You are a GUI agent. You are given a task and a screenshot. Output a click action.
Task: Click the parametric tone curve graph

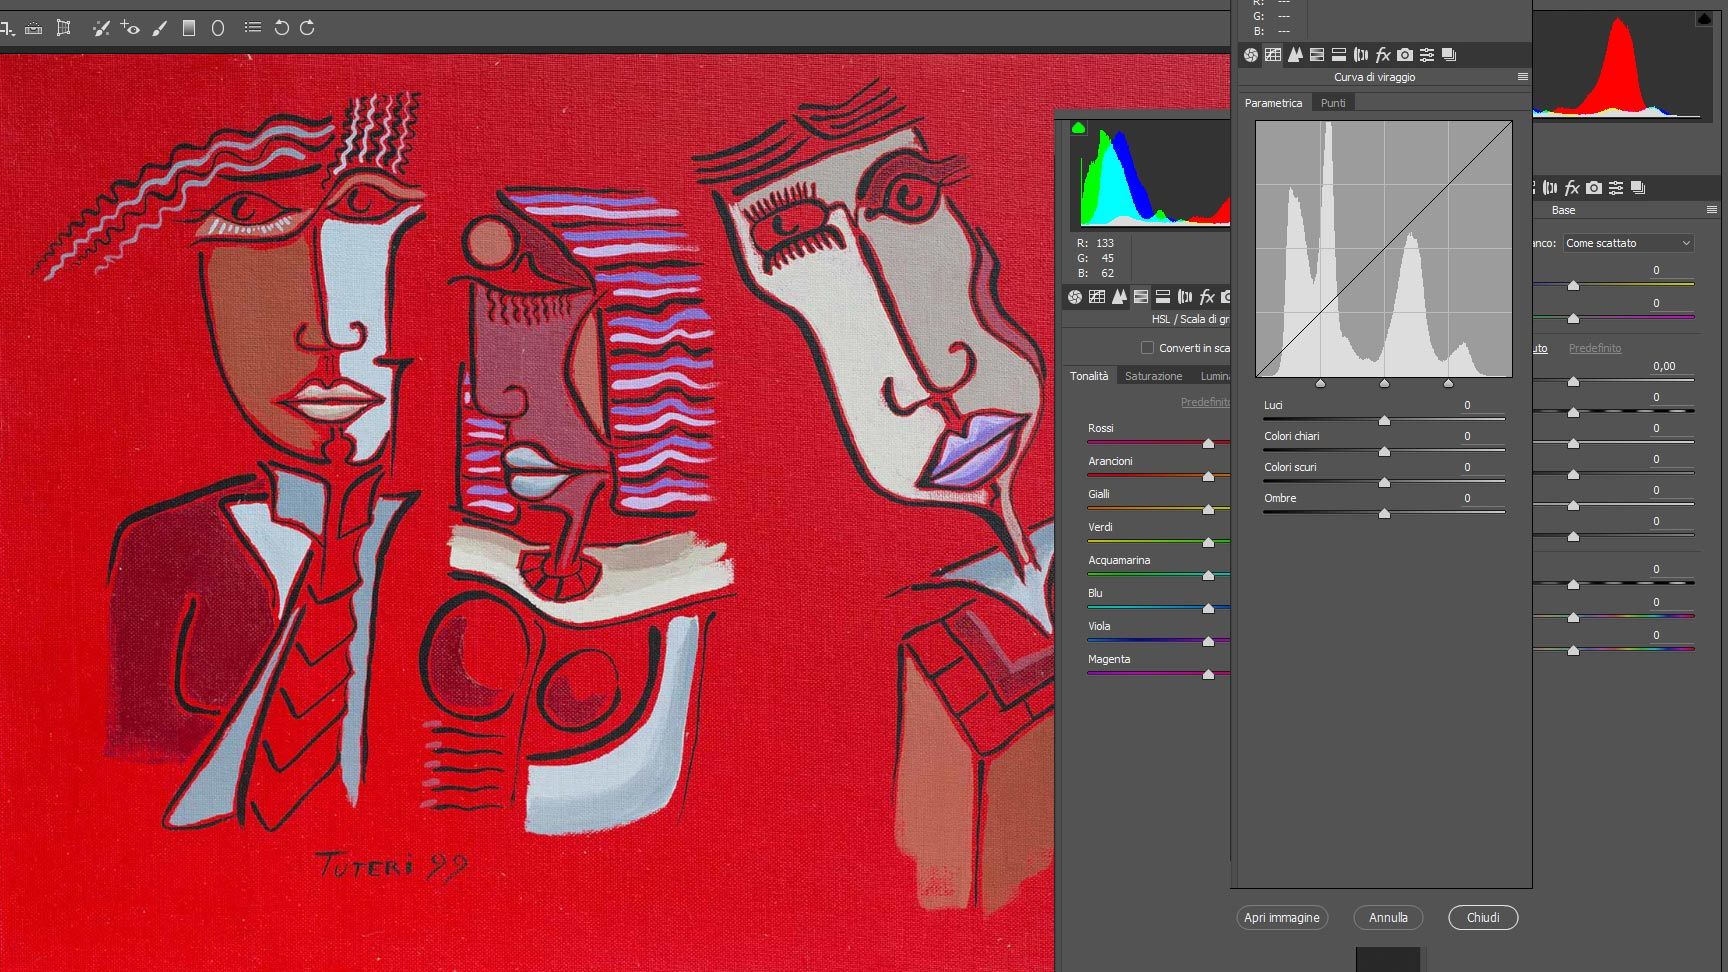pyautogui.click(x=1384, y=249)
